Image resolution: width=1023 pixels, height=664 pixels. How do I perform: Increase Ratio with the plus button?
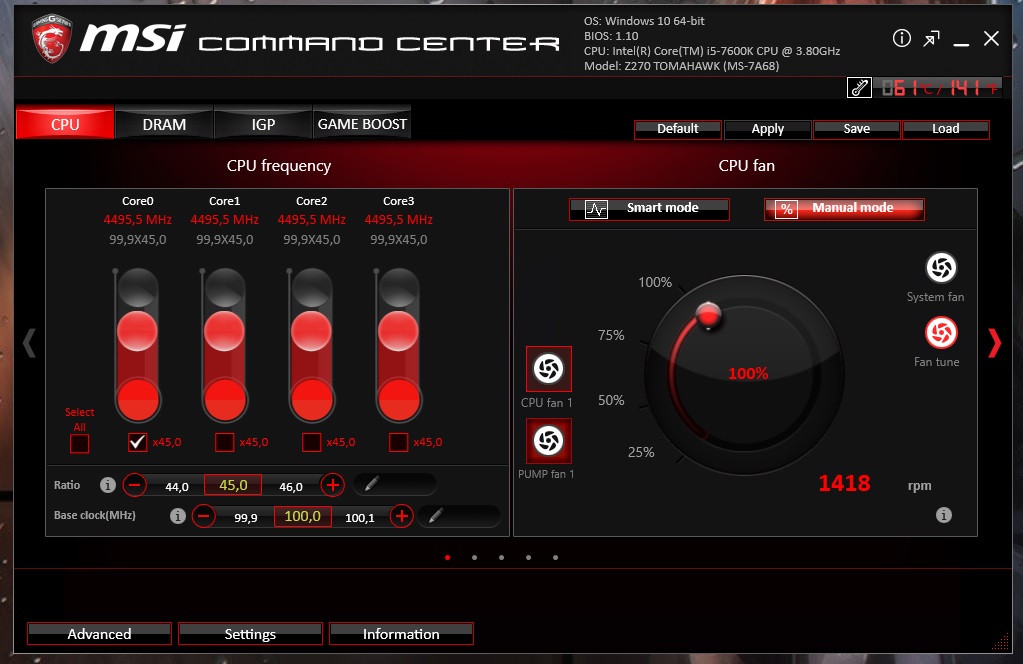point(332,485)
